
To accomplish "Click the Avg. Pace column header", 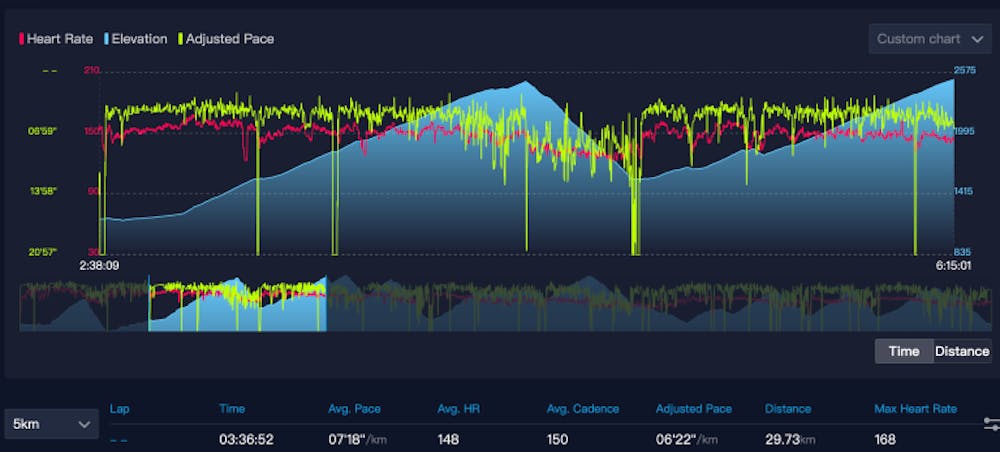I will 354,409.
